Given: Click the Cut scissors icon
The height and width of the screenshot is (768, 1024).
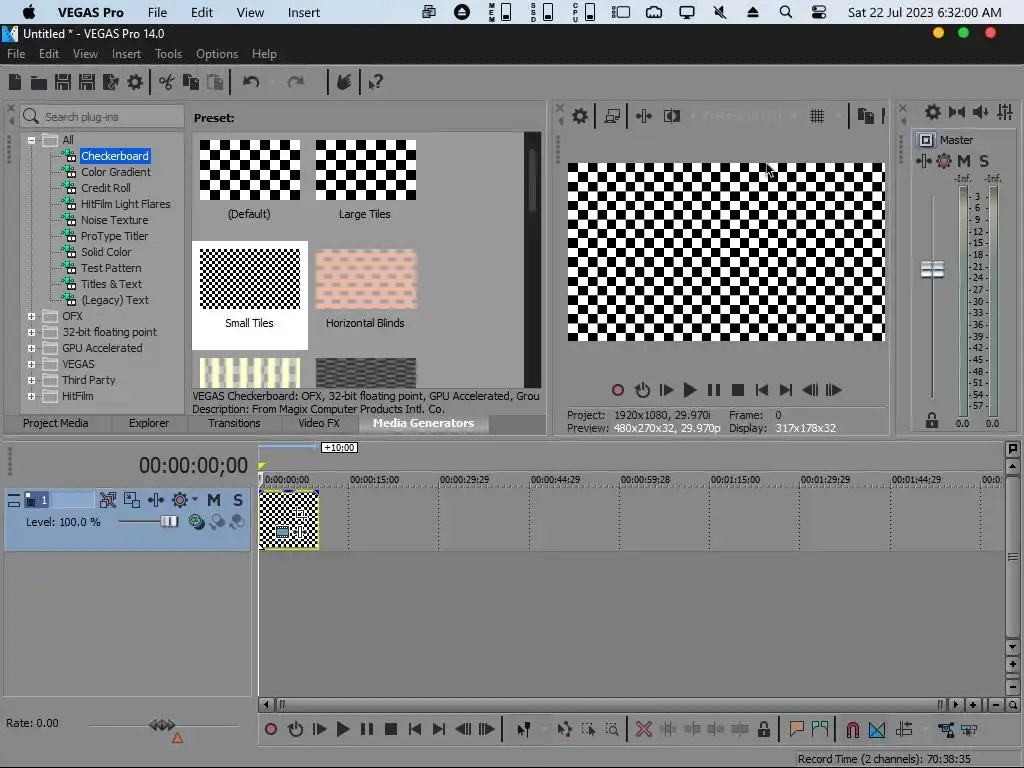Looking at the screenshot, I should tap(167, 82).
